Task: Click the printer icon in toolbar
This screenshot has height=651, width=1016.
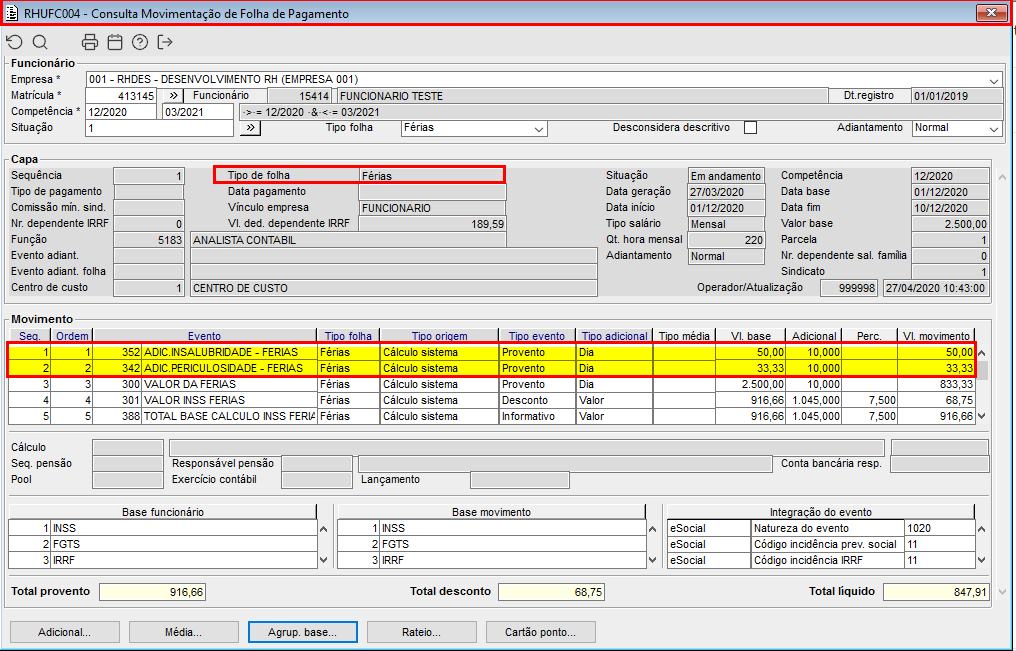Action: coord(90,42)
